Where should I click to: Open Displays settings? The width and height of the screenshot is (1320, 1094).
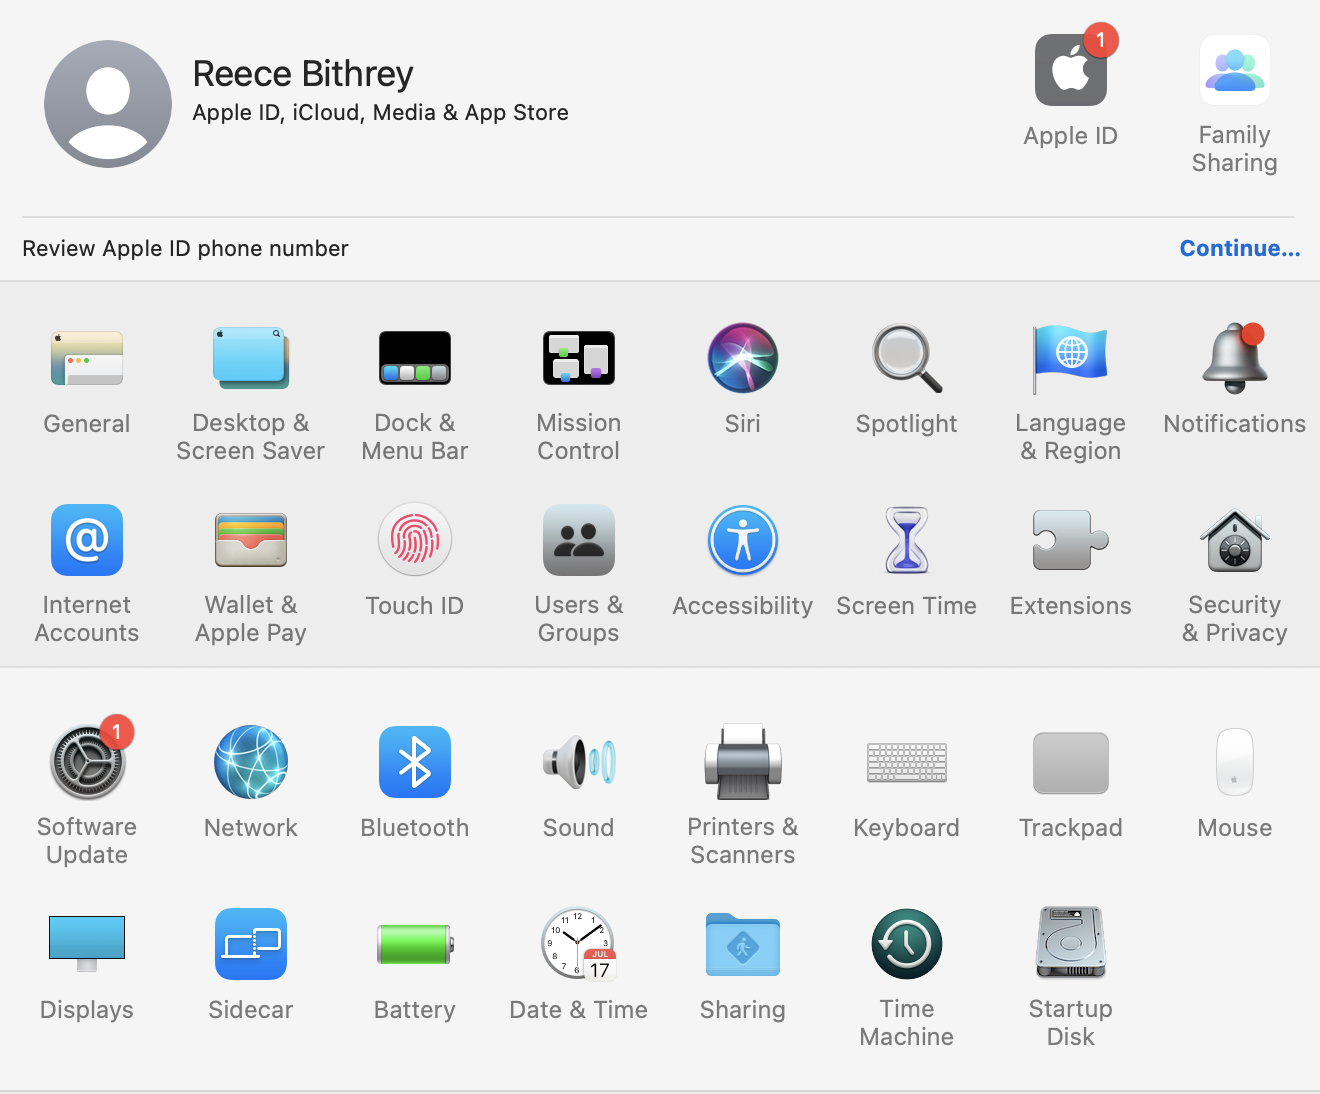(x=87, y=944)
